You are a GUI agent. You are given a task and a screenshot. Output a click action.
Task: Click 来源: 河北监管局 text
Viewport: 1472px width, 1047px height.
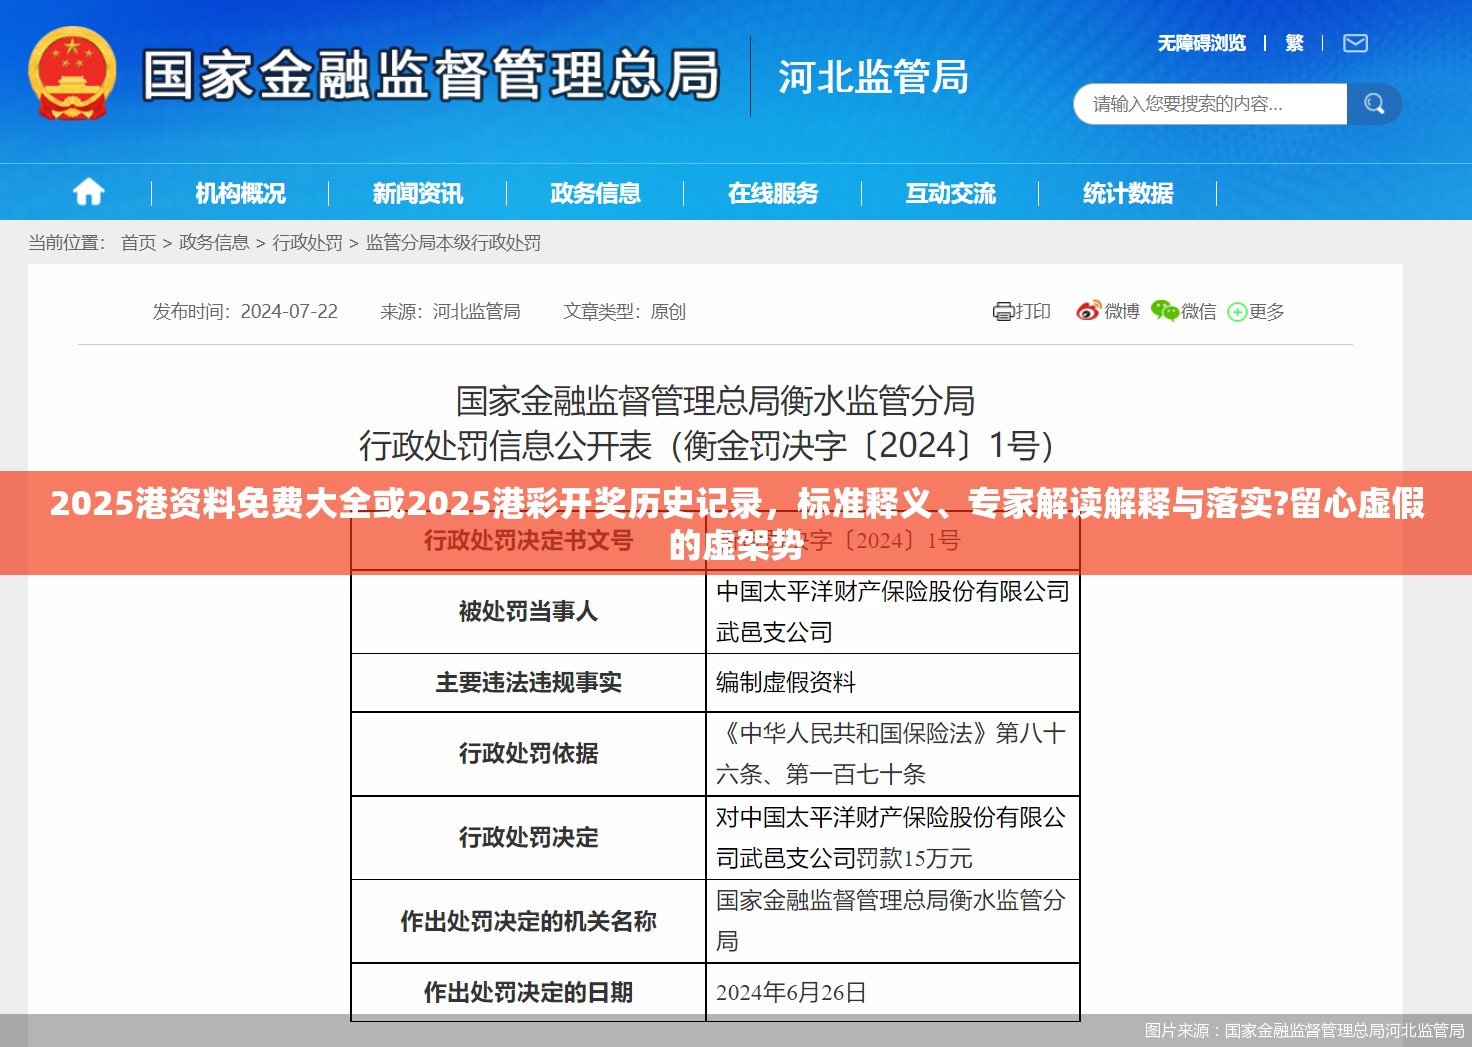coord(450,312)
